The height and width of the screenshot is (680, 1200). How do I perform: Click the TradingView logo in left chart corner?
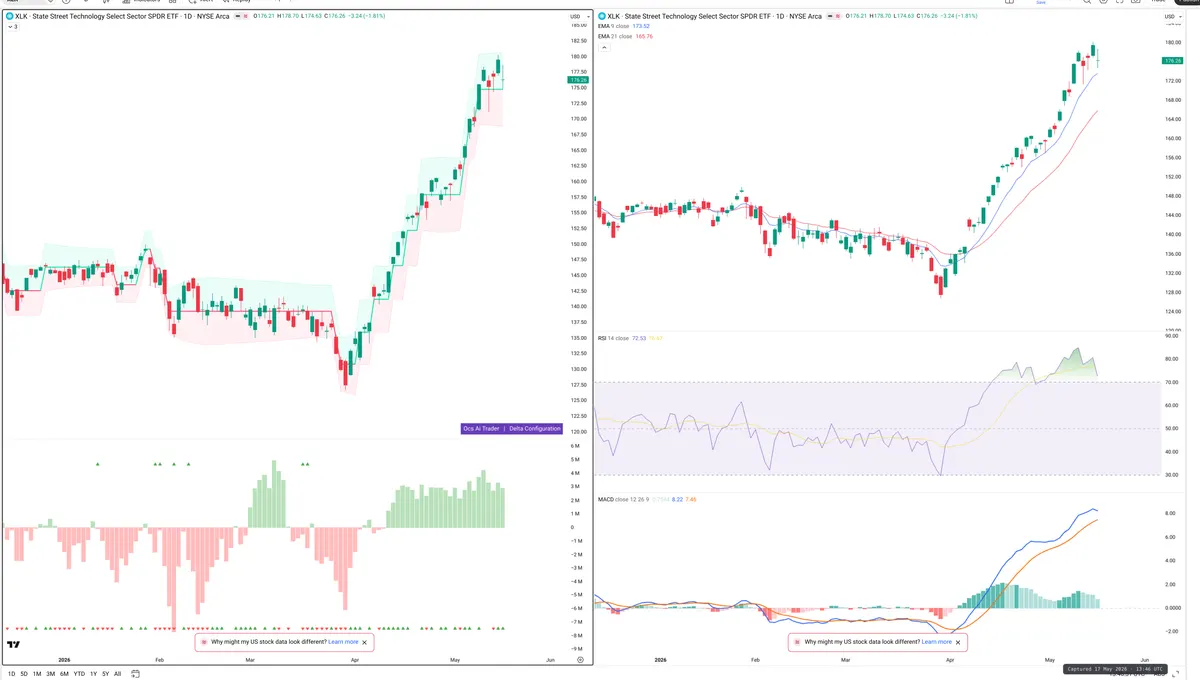click(14, 646)
